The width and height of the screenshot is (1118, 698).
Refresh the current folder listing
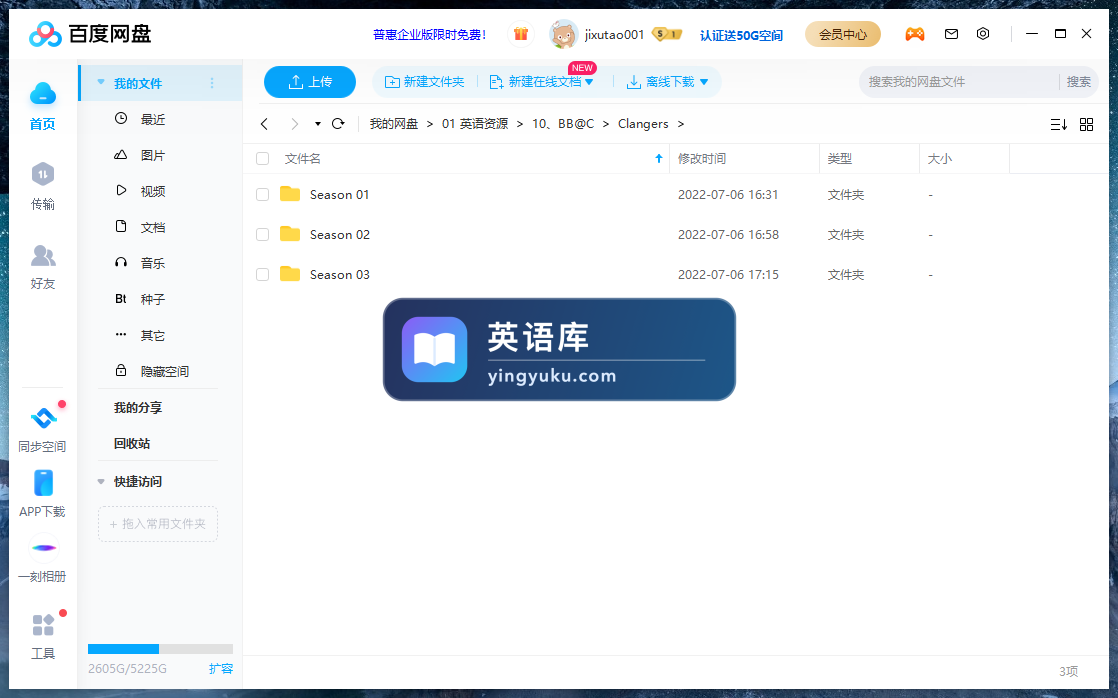[339, 124]
